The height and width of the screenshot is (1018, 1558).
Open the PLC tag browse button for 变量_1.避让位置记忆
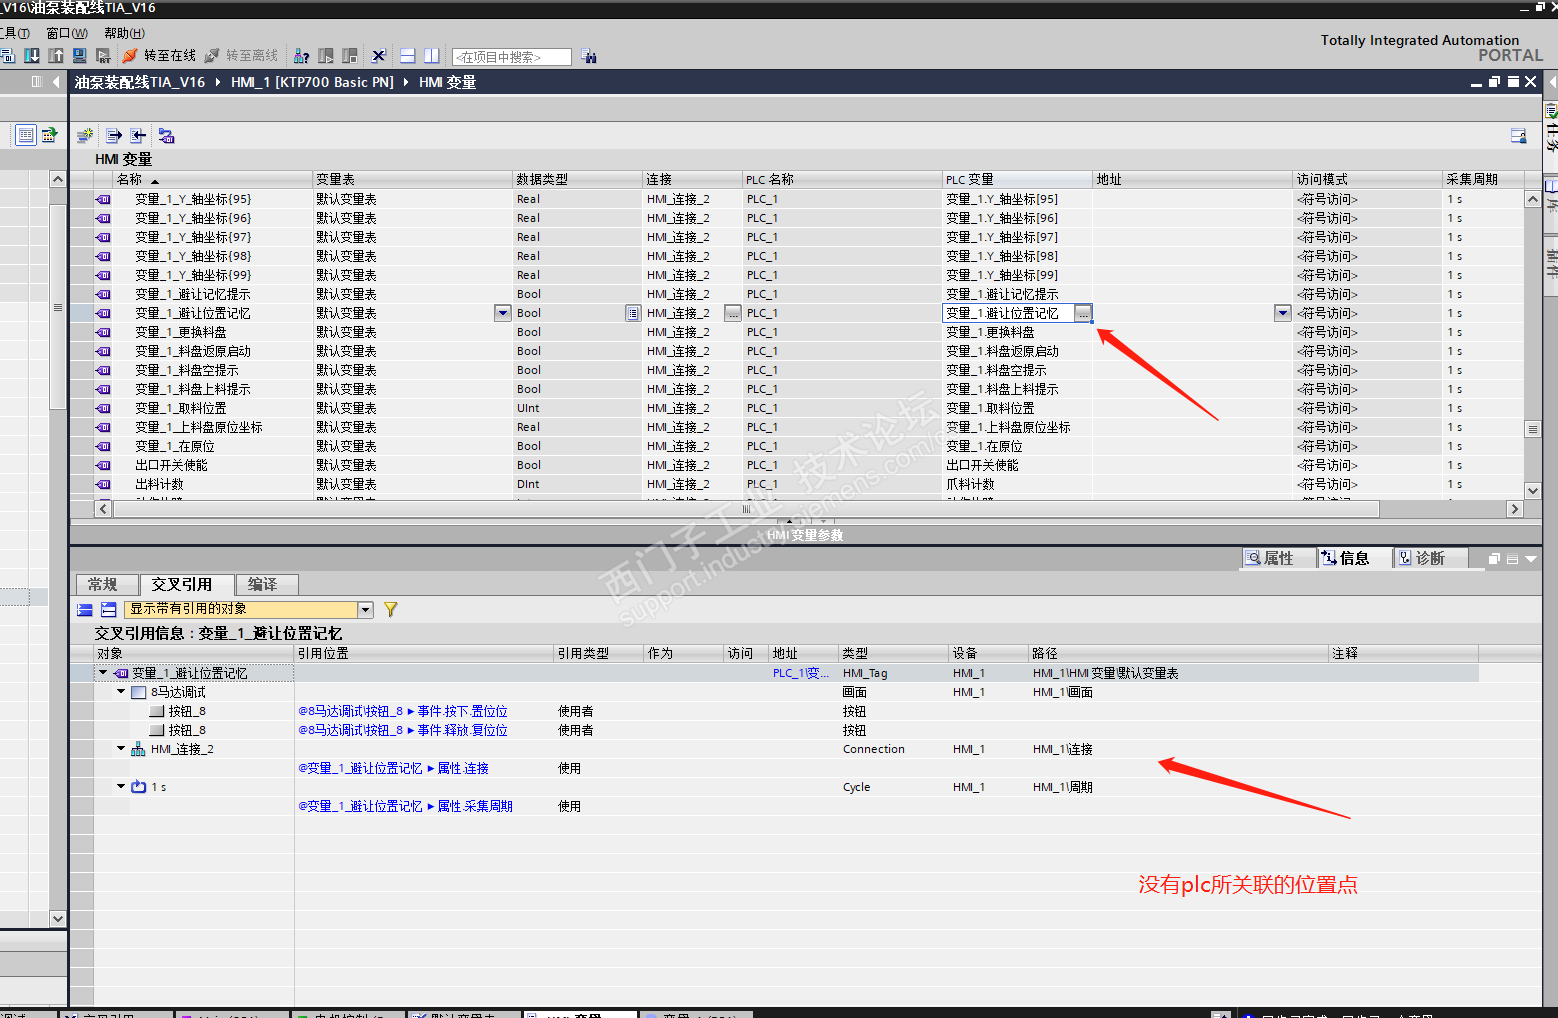1083,313
